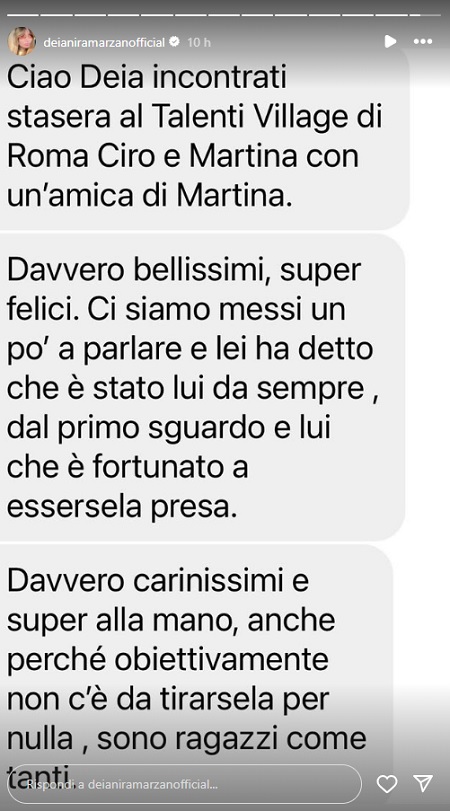Image resolution: width=450 pixels, height=811 pixels.
Task: Click the 'sono ragazzi come' text
Action: [232, 738]
